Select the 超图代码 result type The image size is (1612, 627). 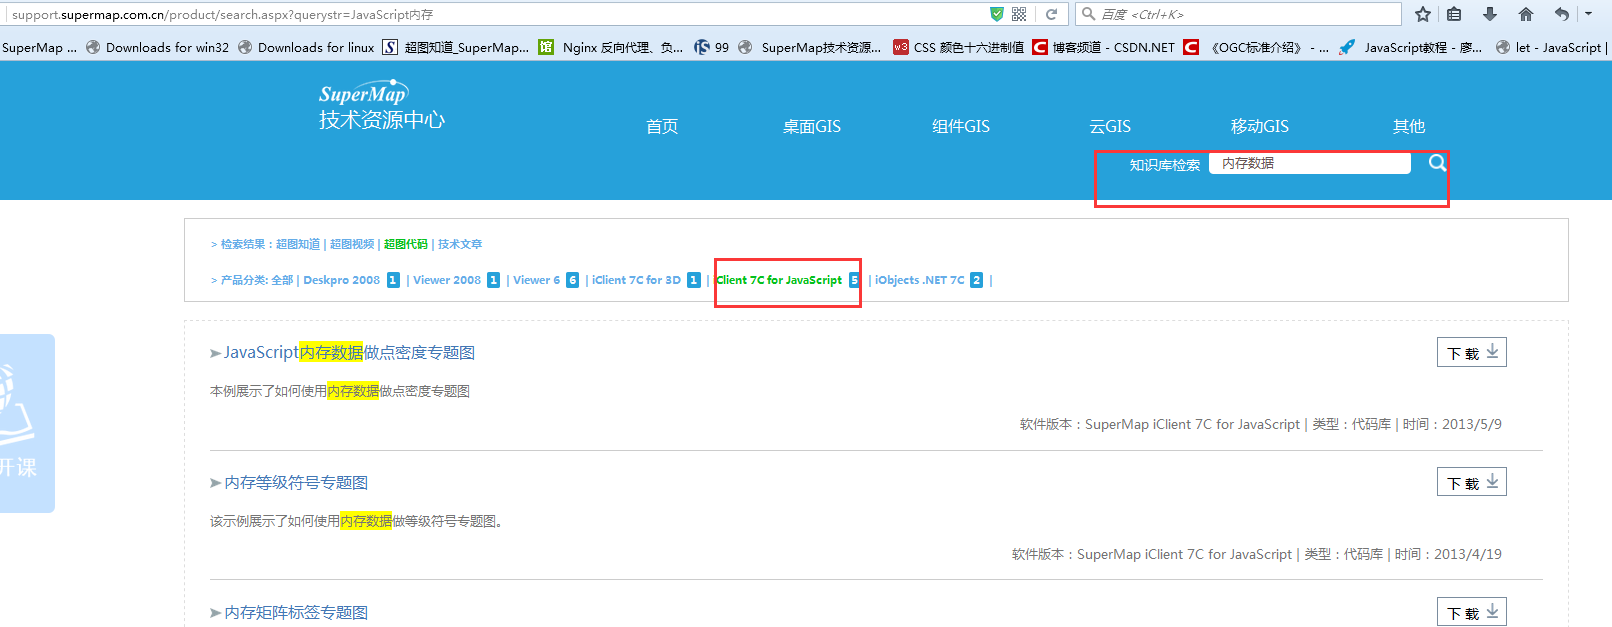(406, 244)
